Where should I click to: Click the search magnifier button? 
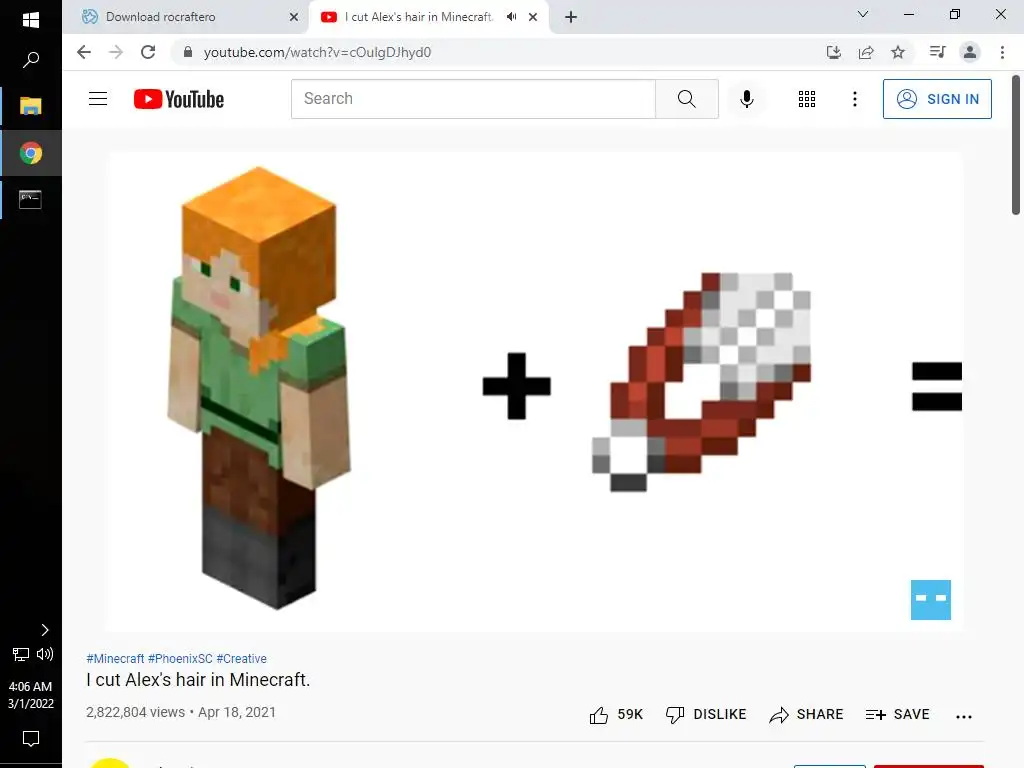tap(686, 99)
